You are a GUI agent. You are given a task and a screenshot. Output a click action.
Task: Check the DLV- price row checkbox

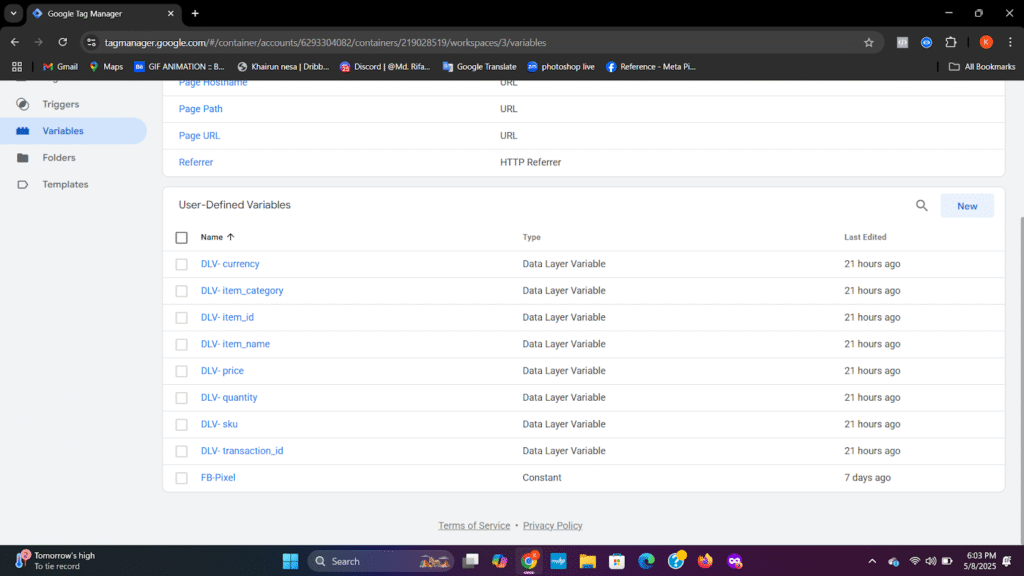tap(182, 372)
